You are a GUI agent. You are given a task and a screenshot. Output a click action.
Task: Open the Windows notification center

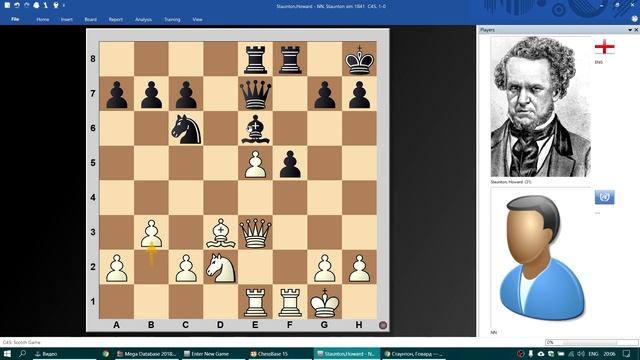(627, 354)
